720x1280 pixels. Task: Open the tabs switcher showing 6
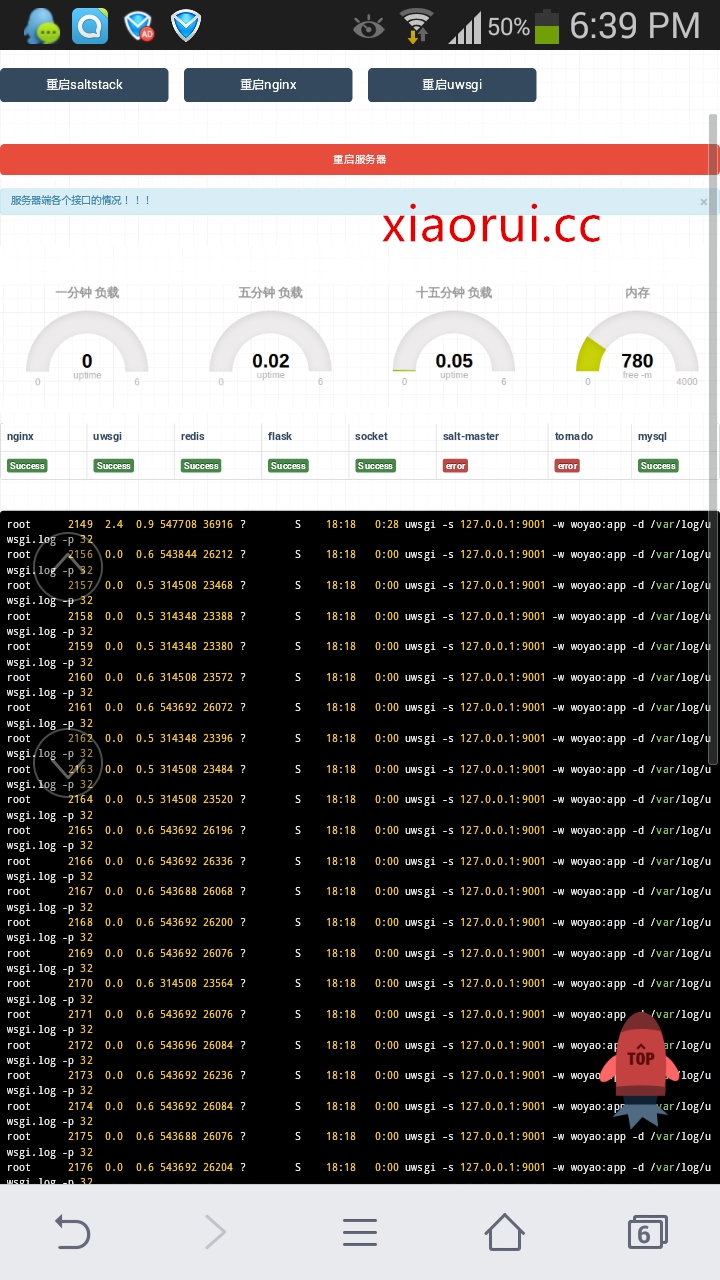[646, 1233]
